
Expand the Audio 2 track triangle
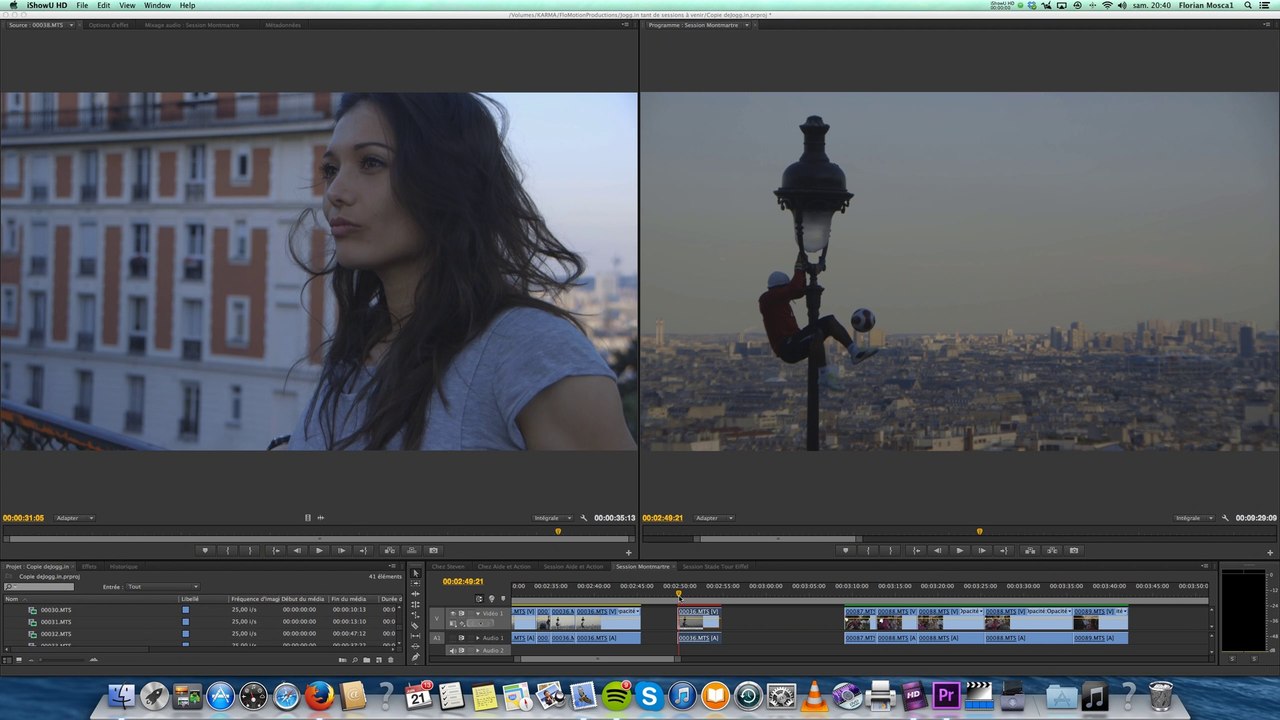pyautogui.click(x=478, y=651)
